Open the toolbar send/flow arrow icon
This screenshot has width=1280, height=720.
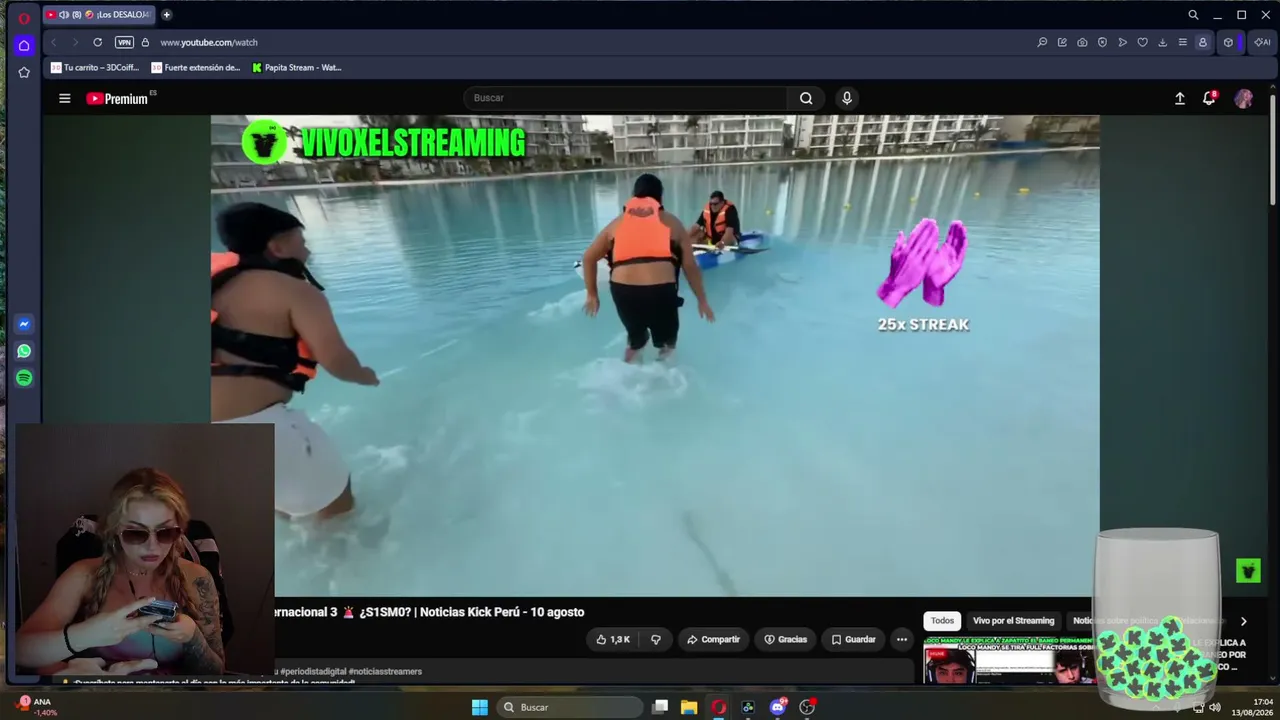1122,42
